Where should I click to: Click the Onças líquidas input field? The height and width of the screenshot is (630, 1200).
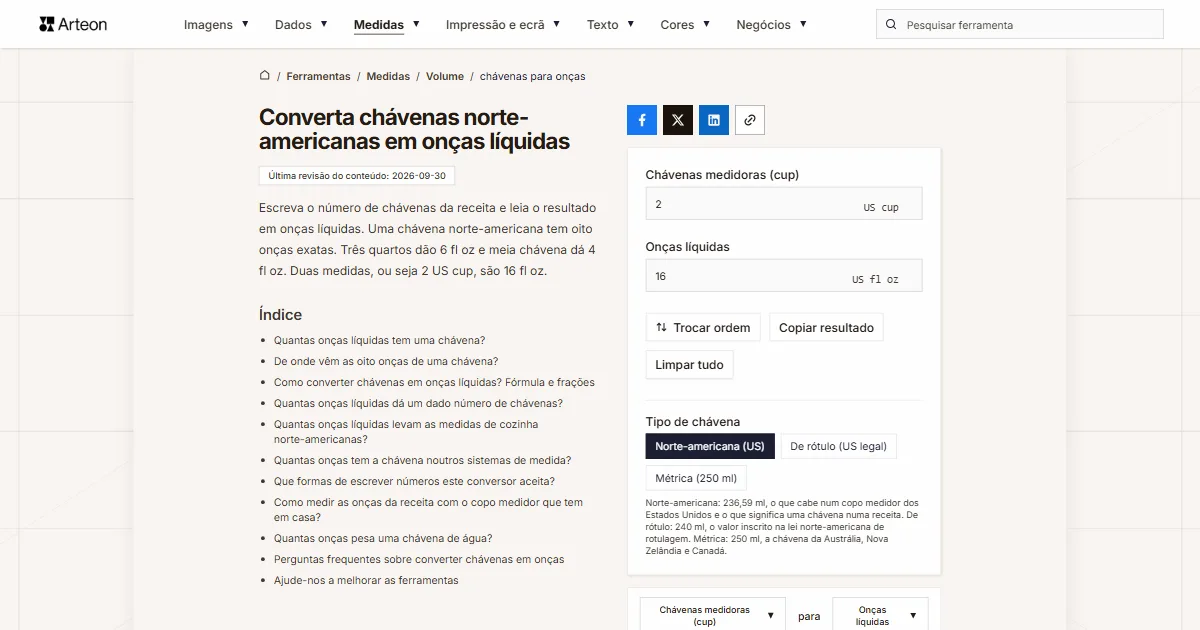pyautogui.click(x=784, y=276)
